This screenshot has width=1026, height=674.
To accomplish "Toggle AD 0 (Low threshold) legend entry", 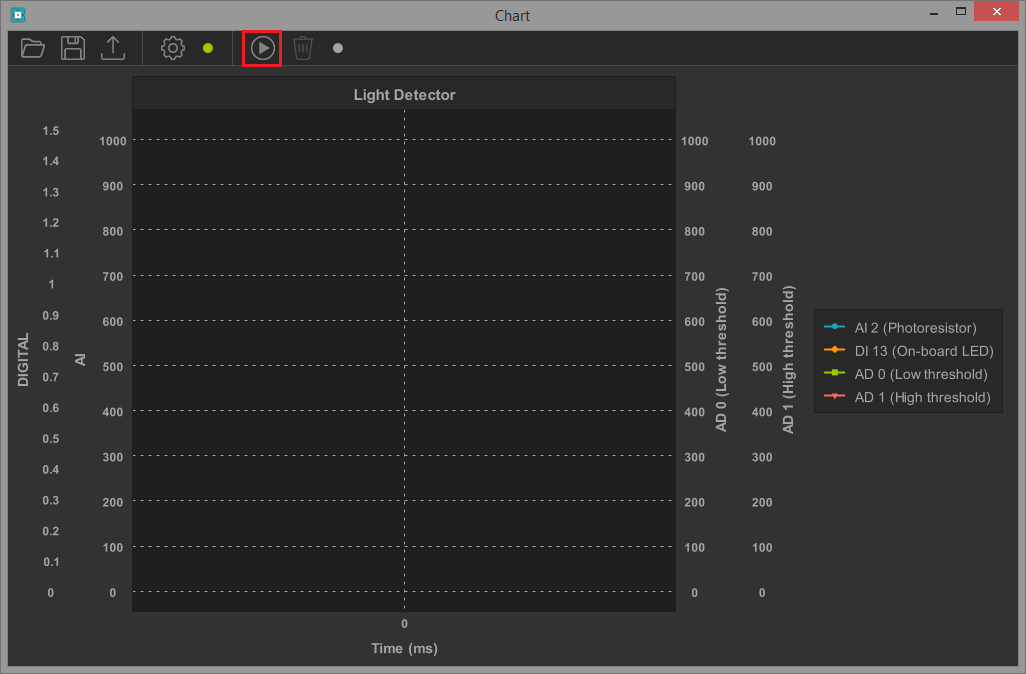I will pos(906,374).
